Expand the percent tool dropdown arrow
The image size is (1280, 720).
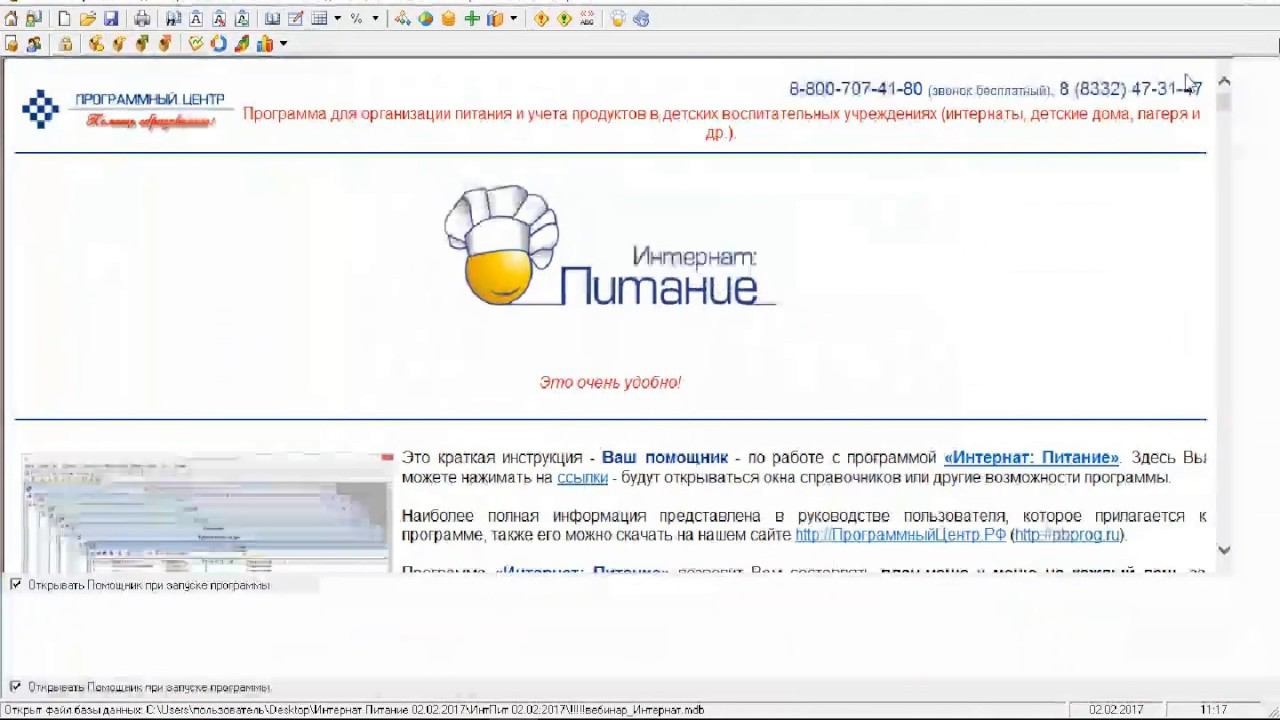coord(375,19)
